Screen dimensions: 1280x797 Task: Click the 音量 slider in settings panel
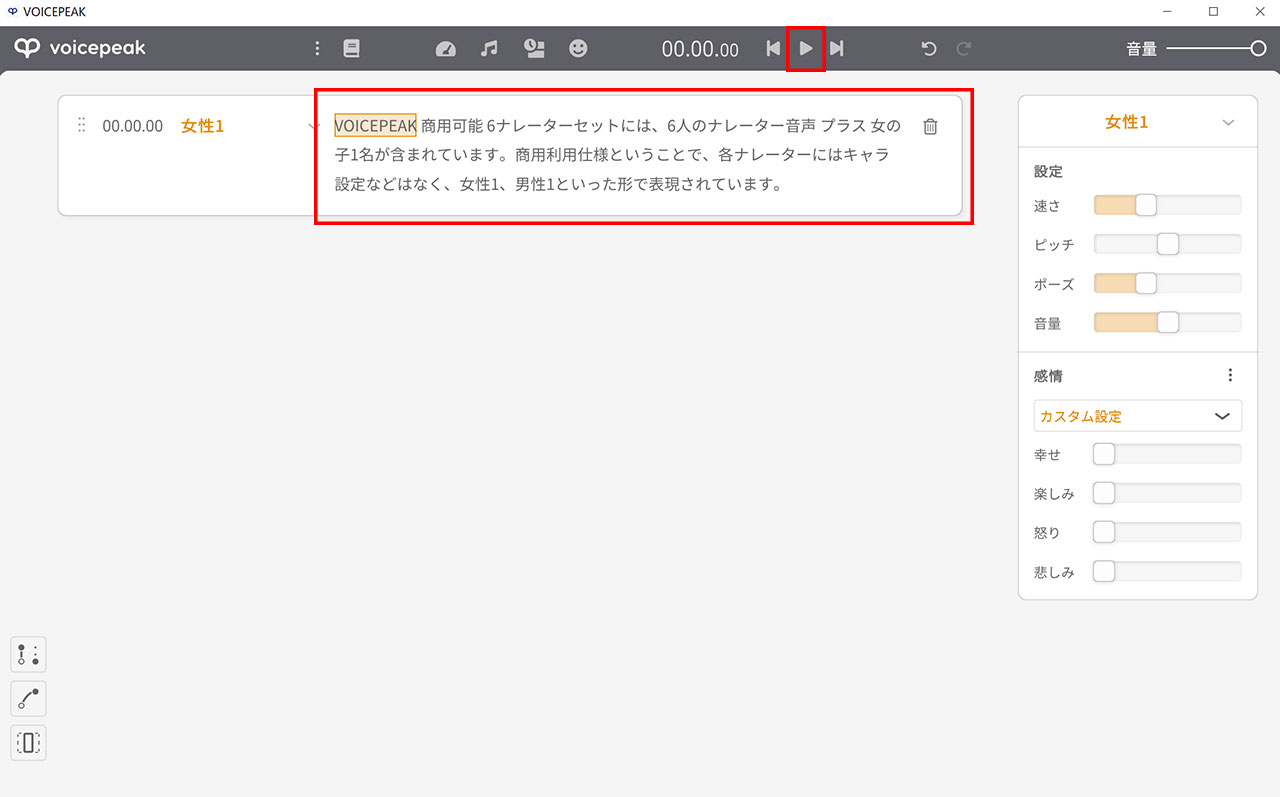click(1167, 323)
